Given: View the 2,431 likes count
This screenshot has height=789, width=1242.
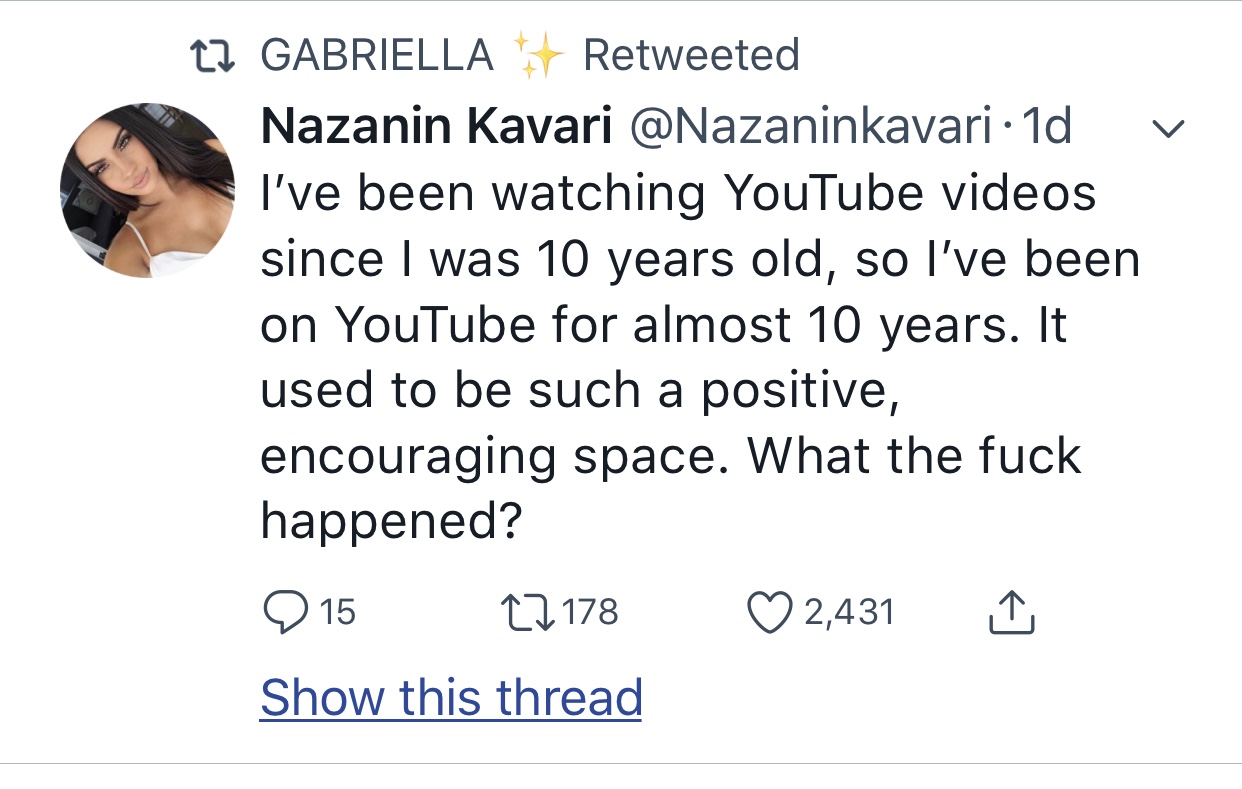Looking at the screenshot, I should [848, 611].
